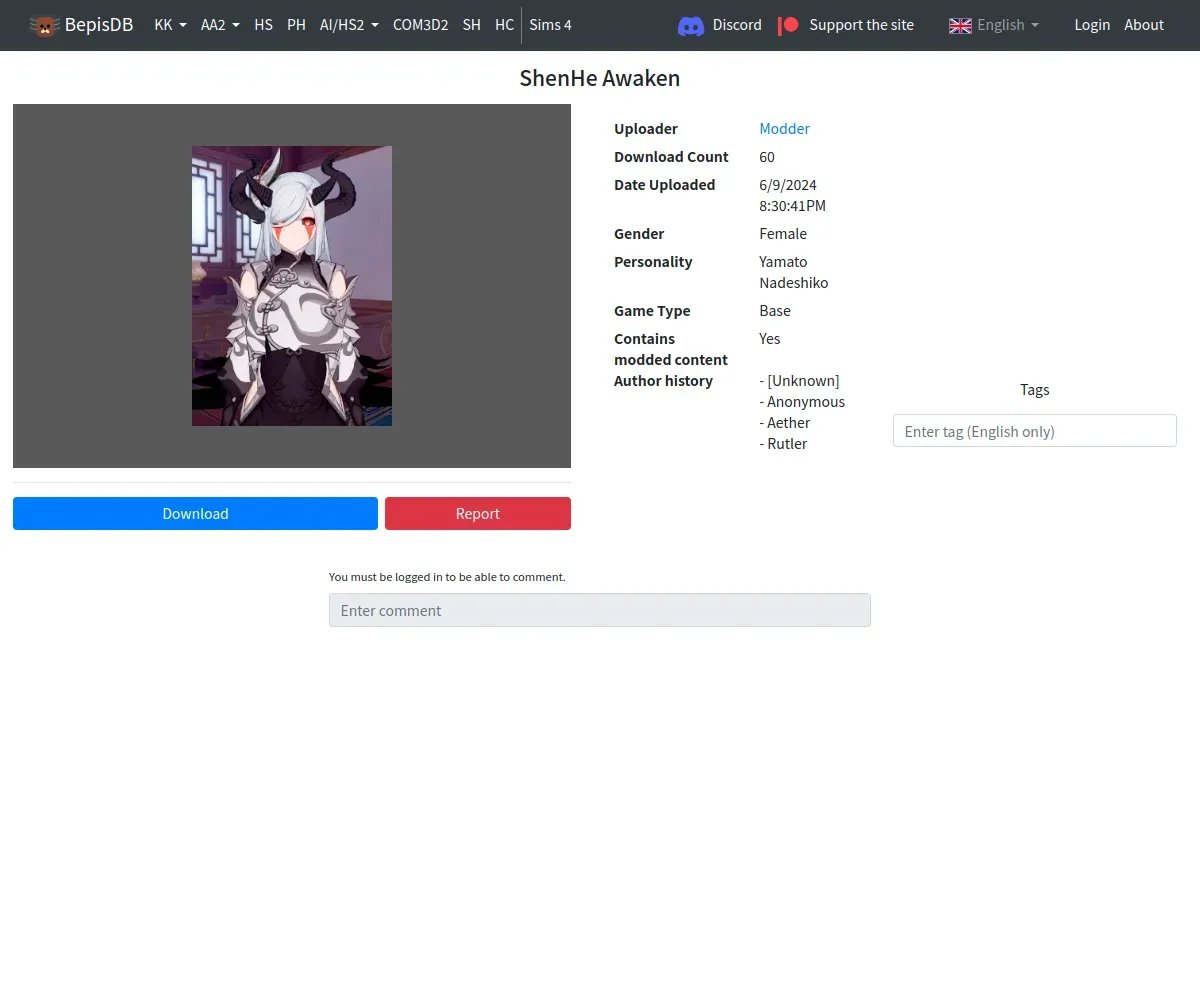The image size is (1200, 1000).
Task: Expand the AA2 dropdown menu
Action: pos(220,25)
